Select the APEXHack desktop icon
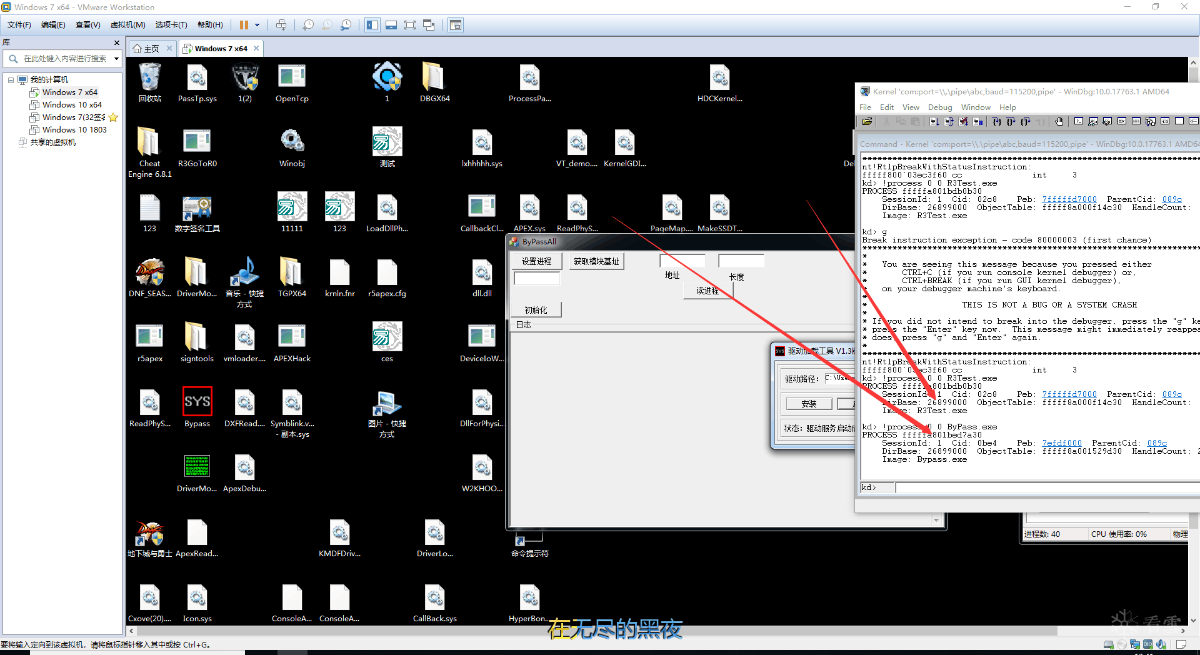Screen dimensions: 1200x655 pyautogui.click(x=292, y=343)
